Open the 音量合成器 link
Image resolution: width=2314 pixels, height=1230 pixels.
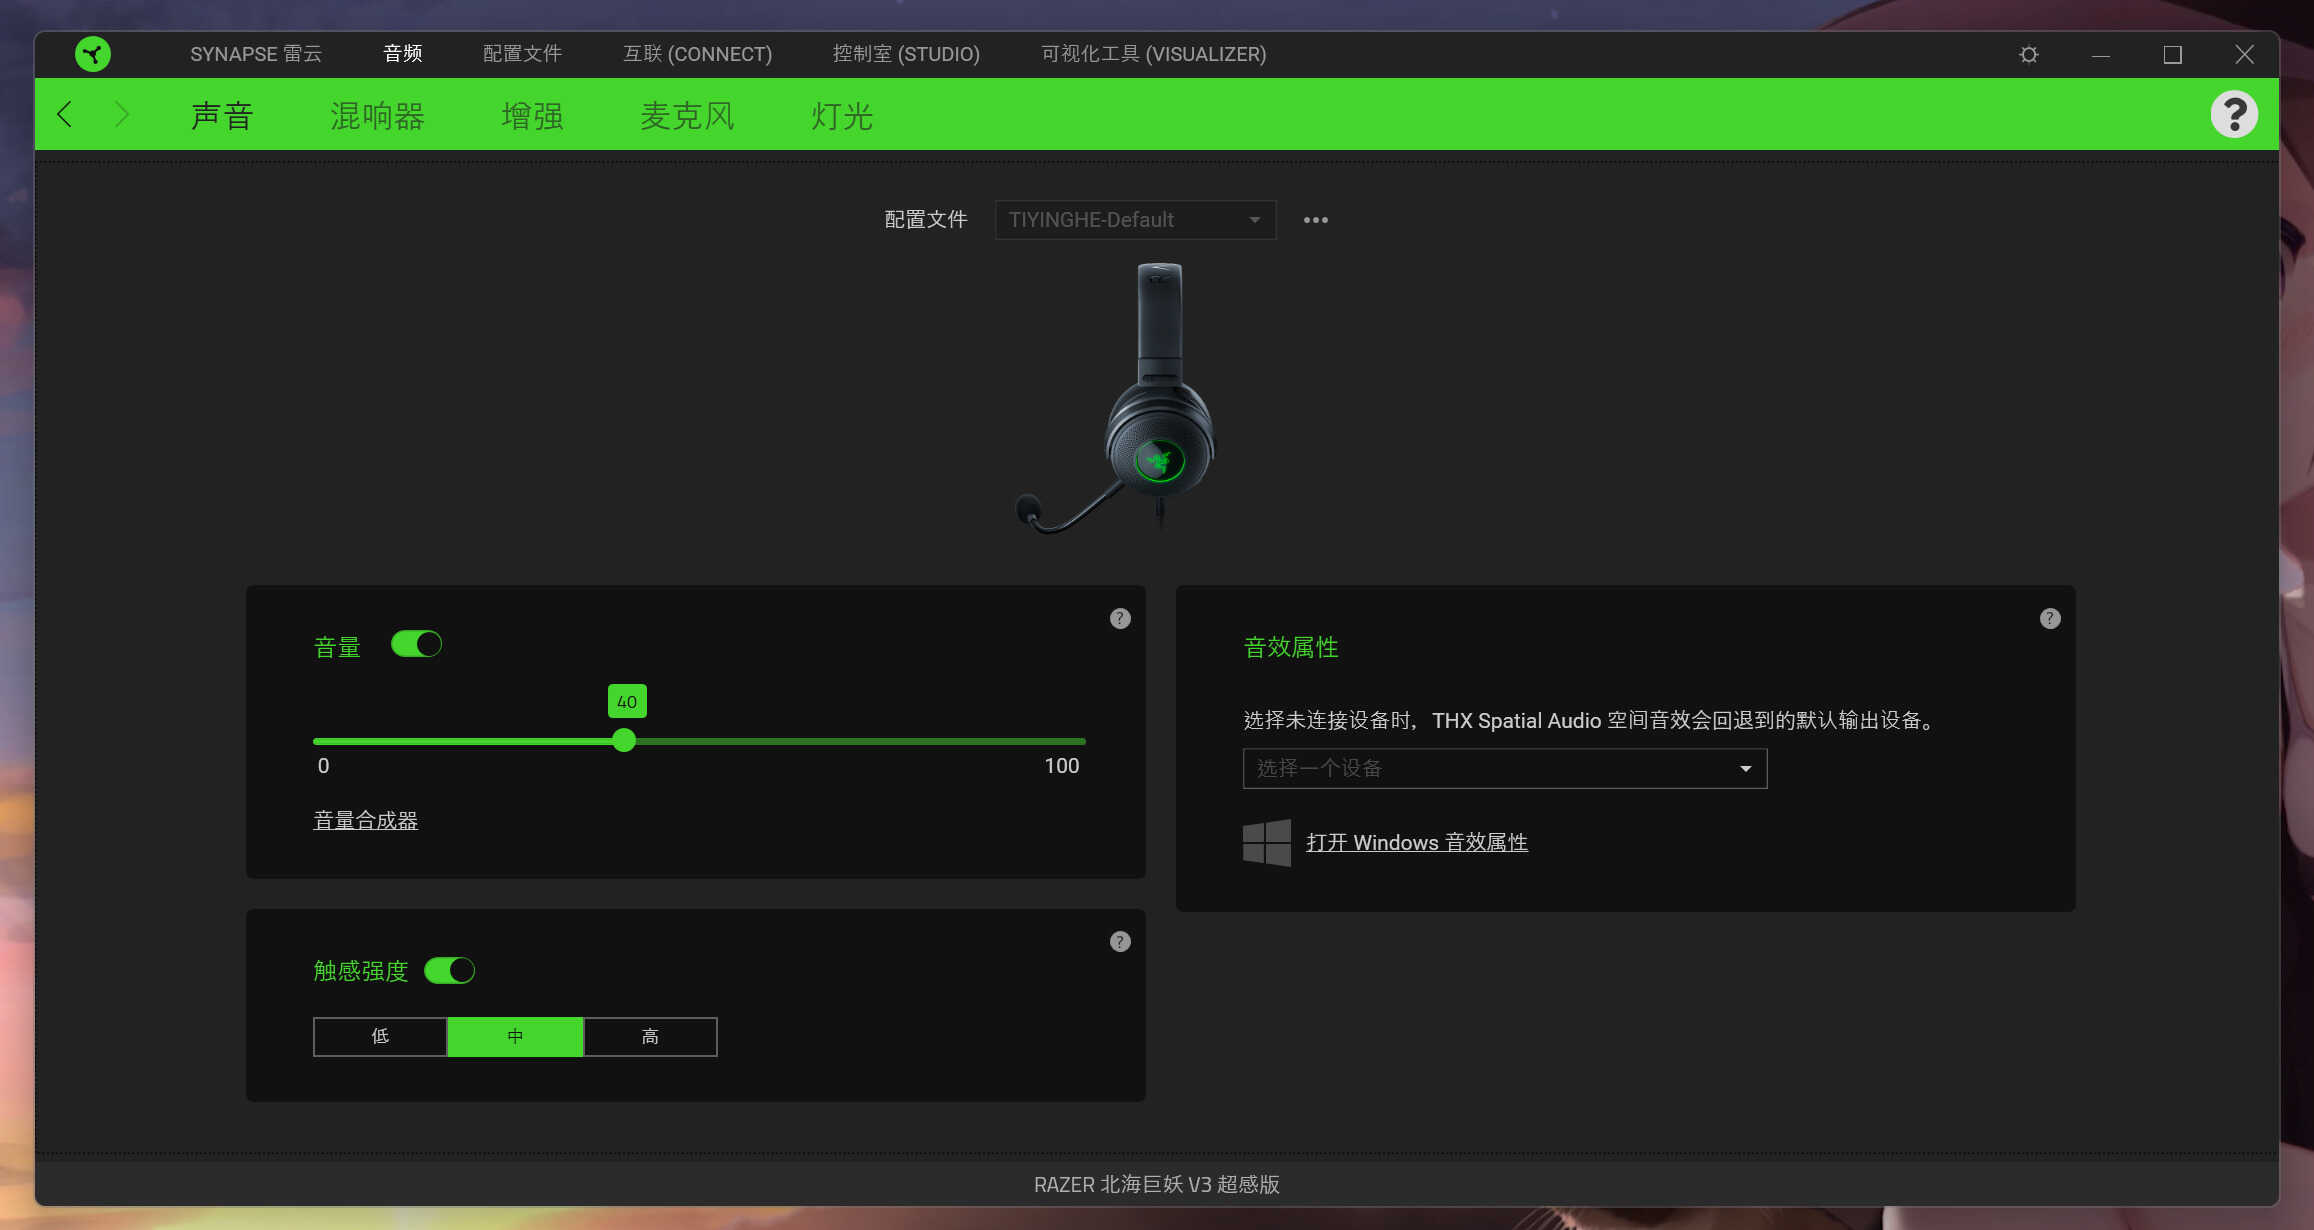[365, 820]
